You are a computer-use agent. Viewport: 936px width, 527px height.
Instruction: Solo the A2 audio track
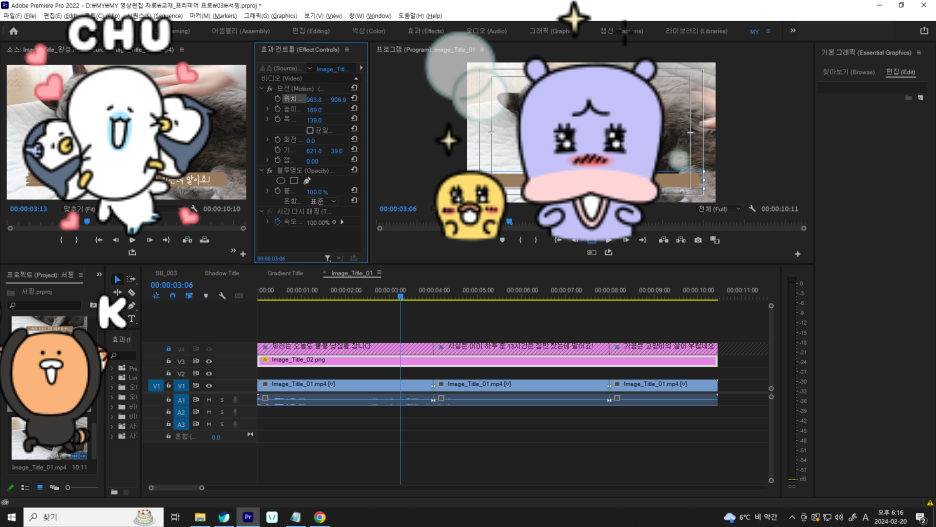coord(222,412)
